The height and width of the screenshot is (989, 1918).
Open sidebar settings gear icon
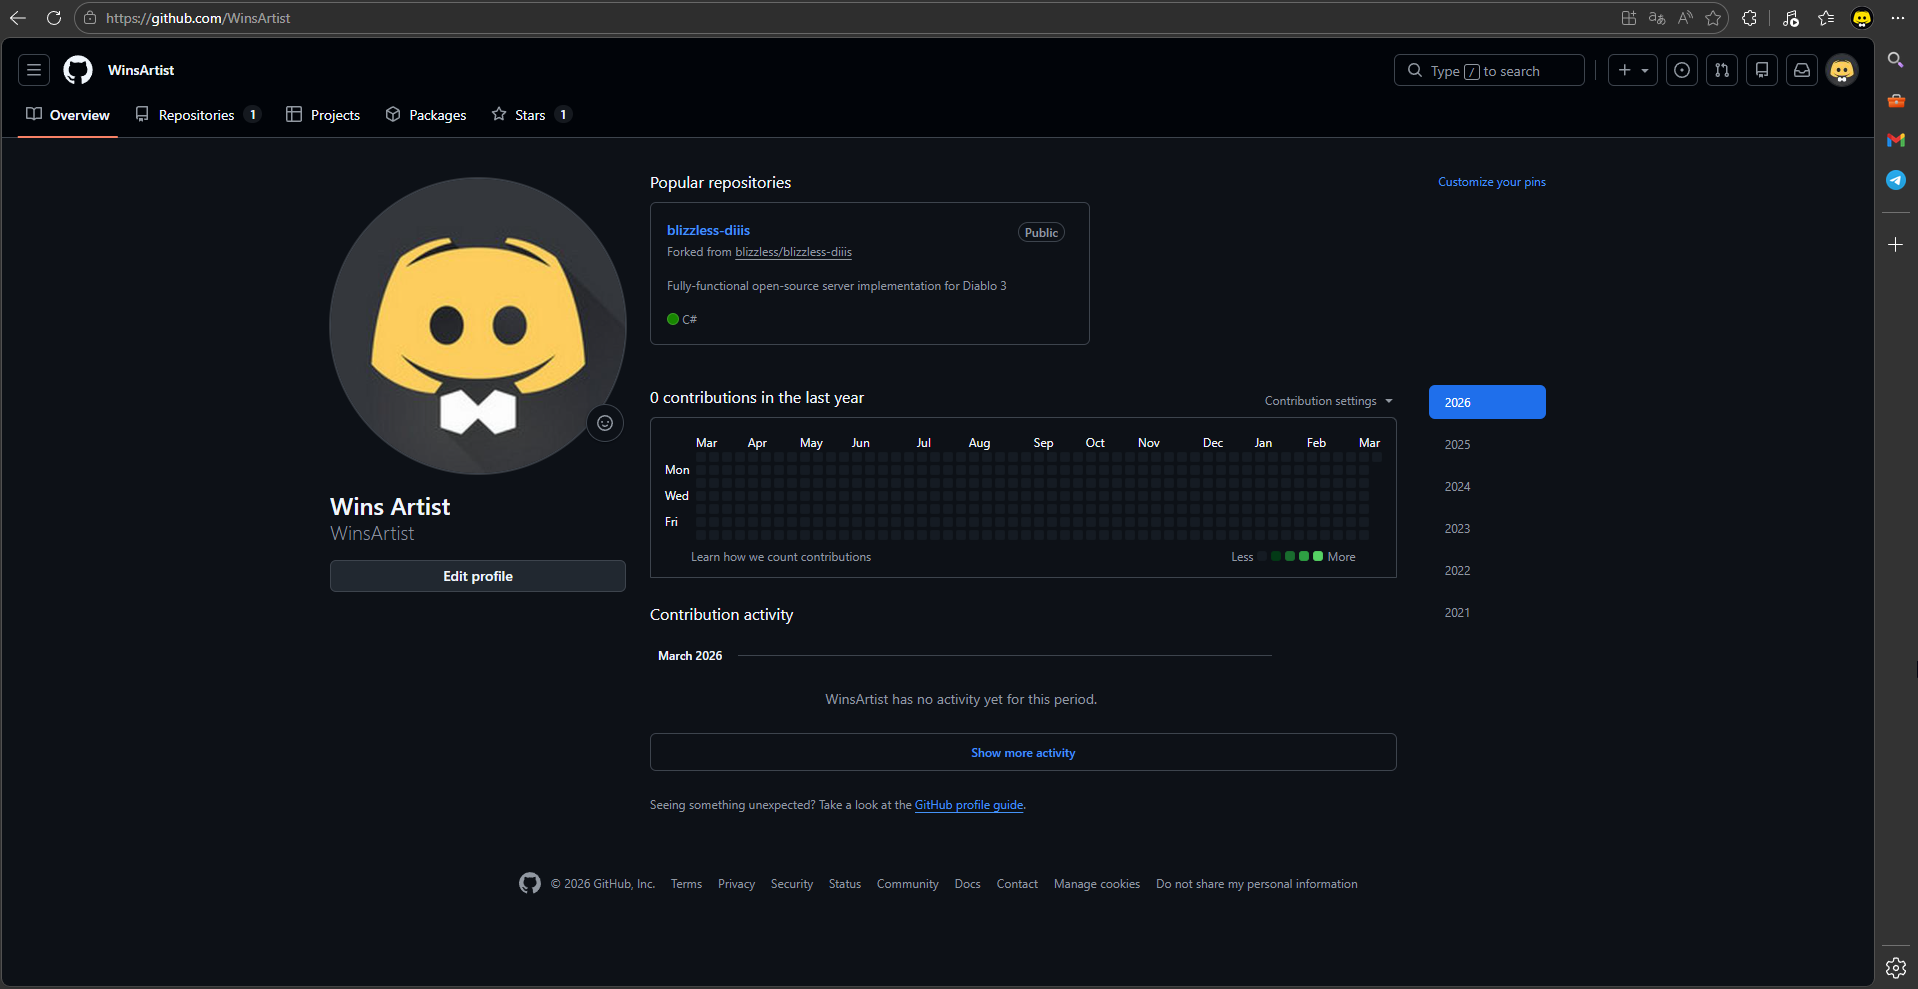(1895, 967)
